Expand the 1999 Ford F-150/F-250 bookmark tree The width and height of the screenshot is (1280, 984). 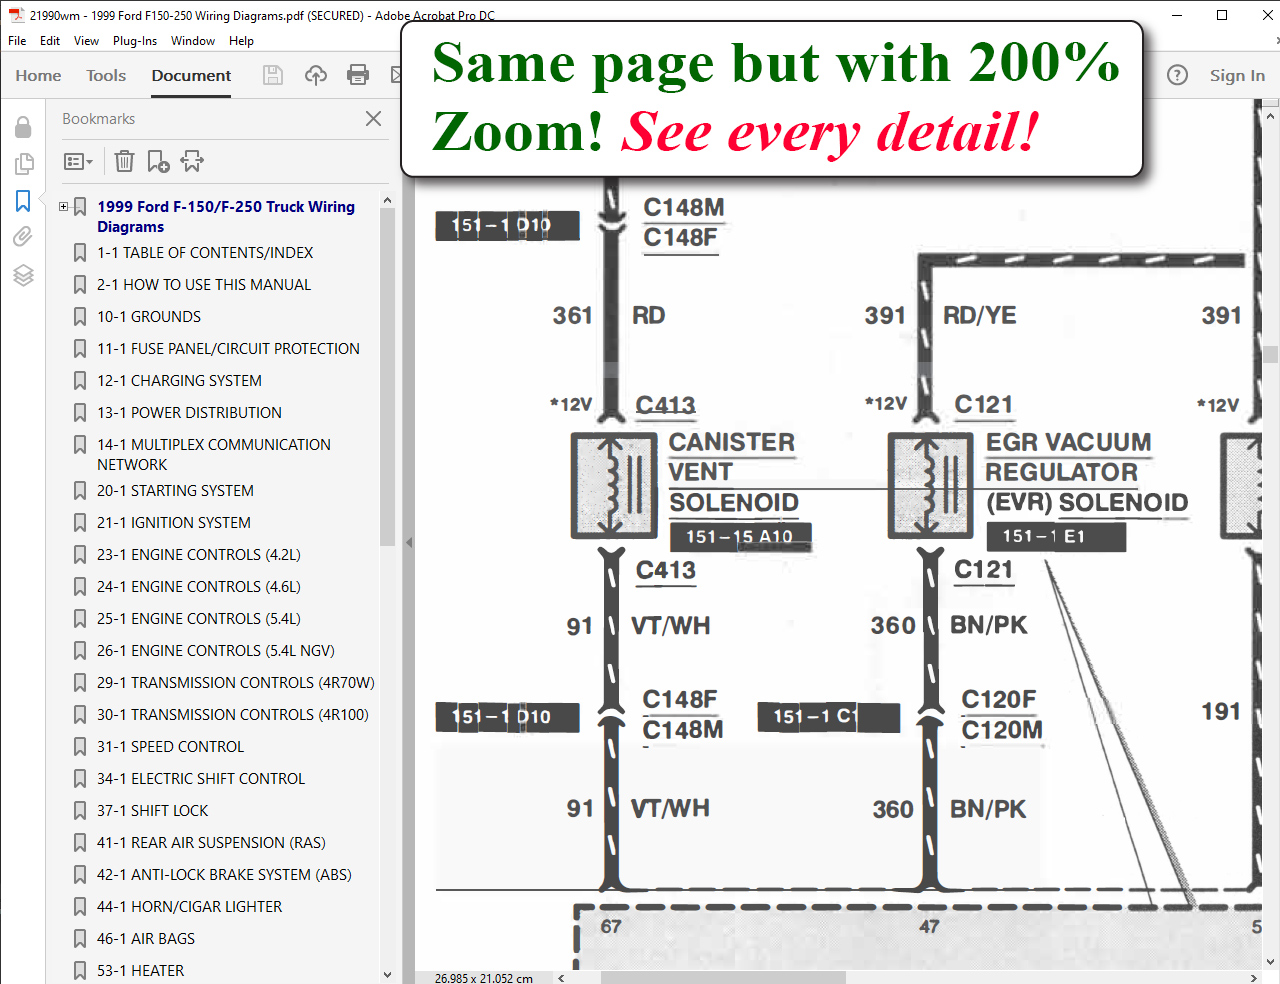point(64,207)
